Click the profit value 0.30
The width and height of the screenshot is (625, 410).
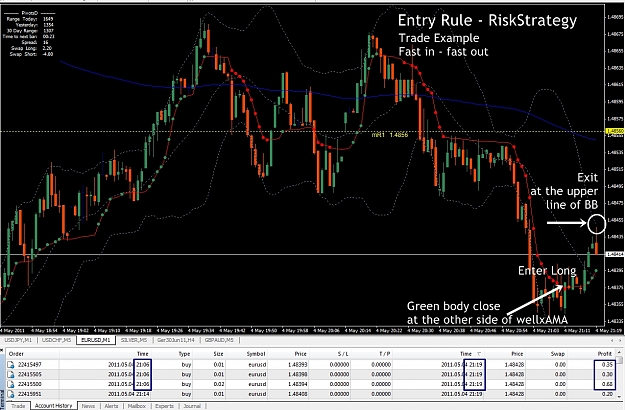tap(607, 375)
